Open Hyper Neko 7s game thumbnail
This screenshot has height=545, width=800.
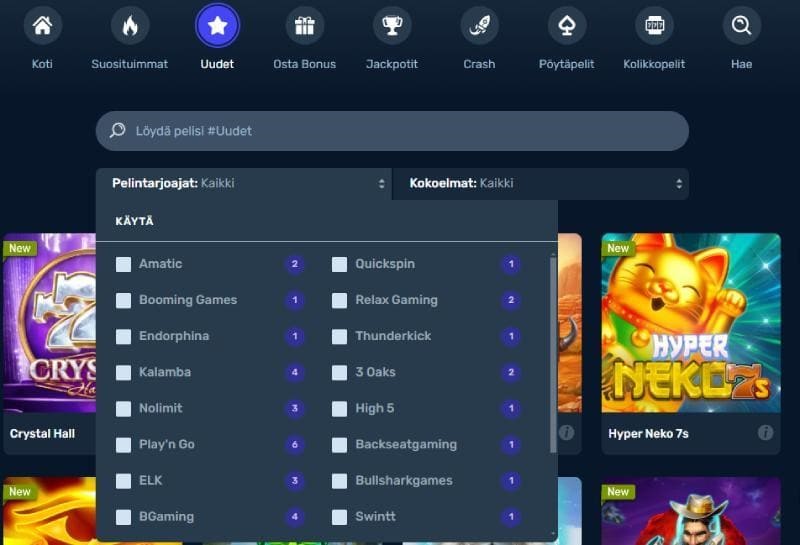tap(691, 323)
